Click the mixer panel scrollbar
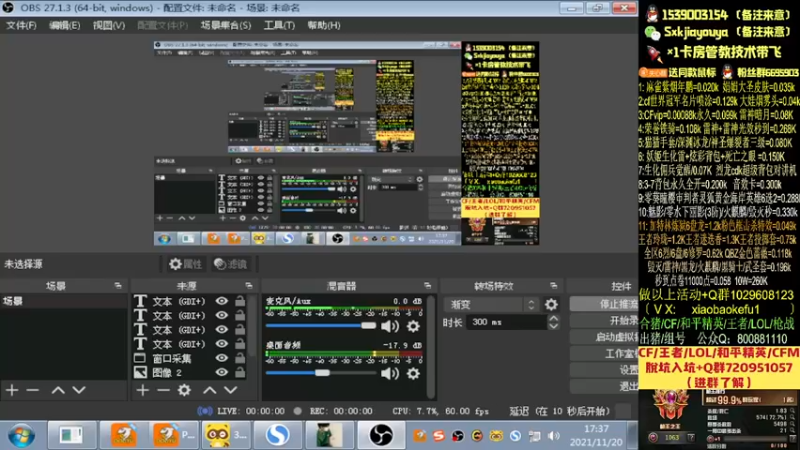Viewport: 800px width, 450px height. [x=431, y=346]
